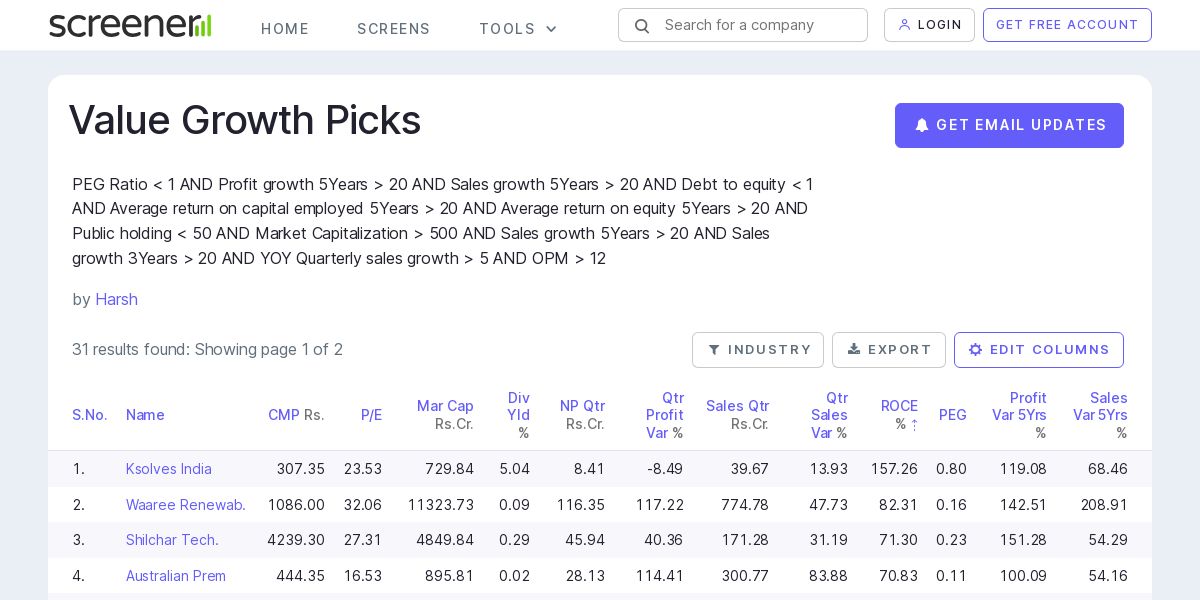The height and width of the screenshot is (600, 1200).
Task: Open the Waaree Renewab. company link
Action: pos(186,505)
